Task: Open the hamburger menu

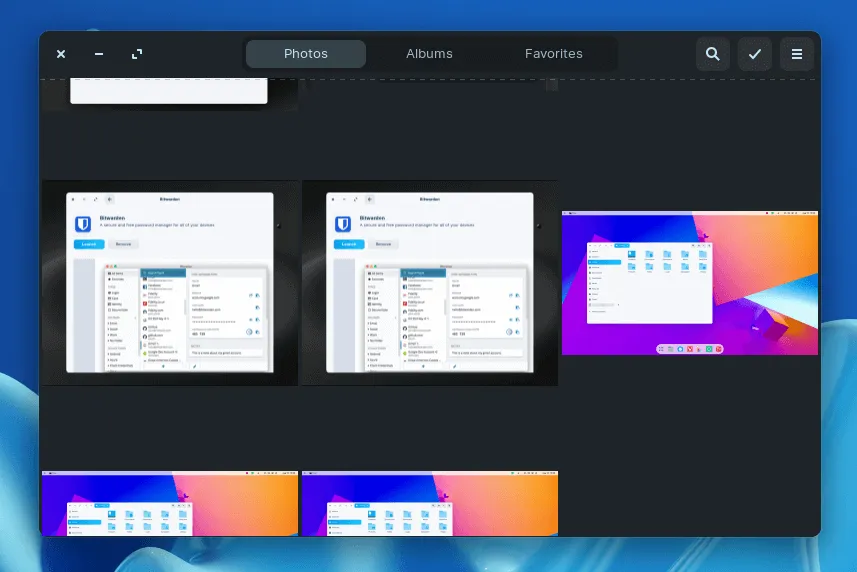Action: tap(796, 54)
